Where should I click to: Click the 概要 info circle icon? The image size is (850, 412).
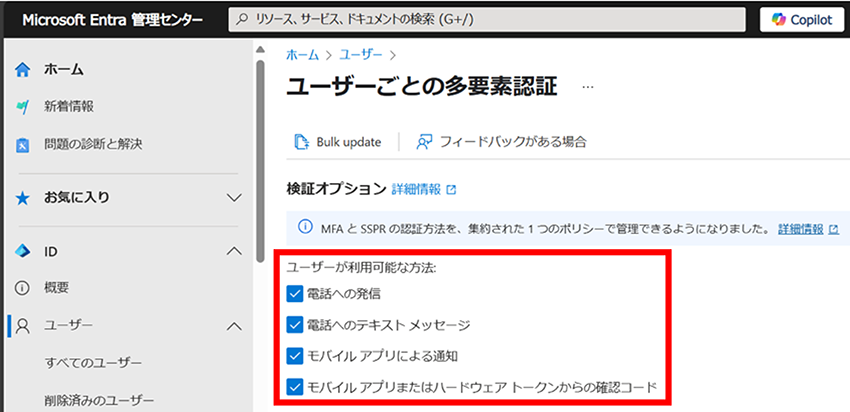(x=22, y=288)
